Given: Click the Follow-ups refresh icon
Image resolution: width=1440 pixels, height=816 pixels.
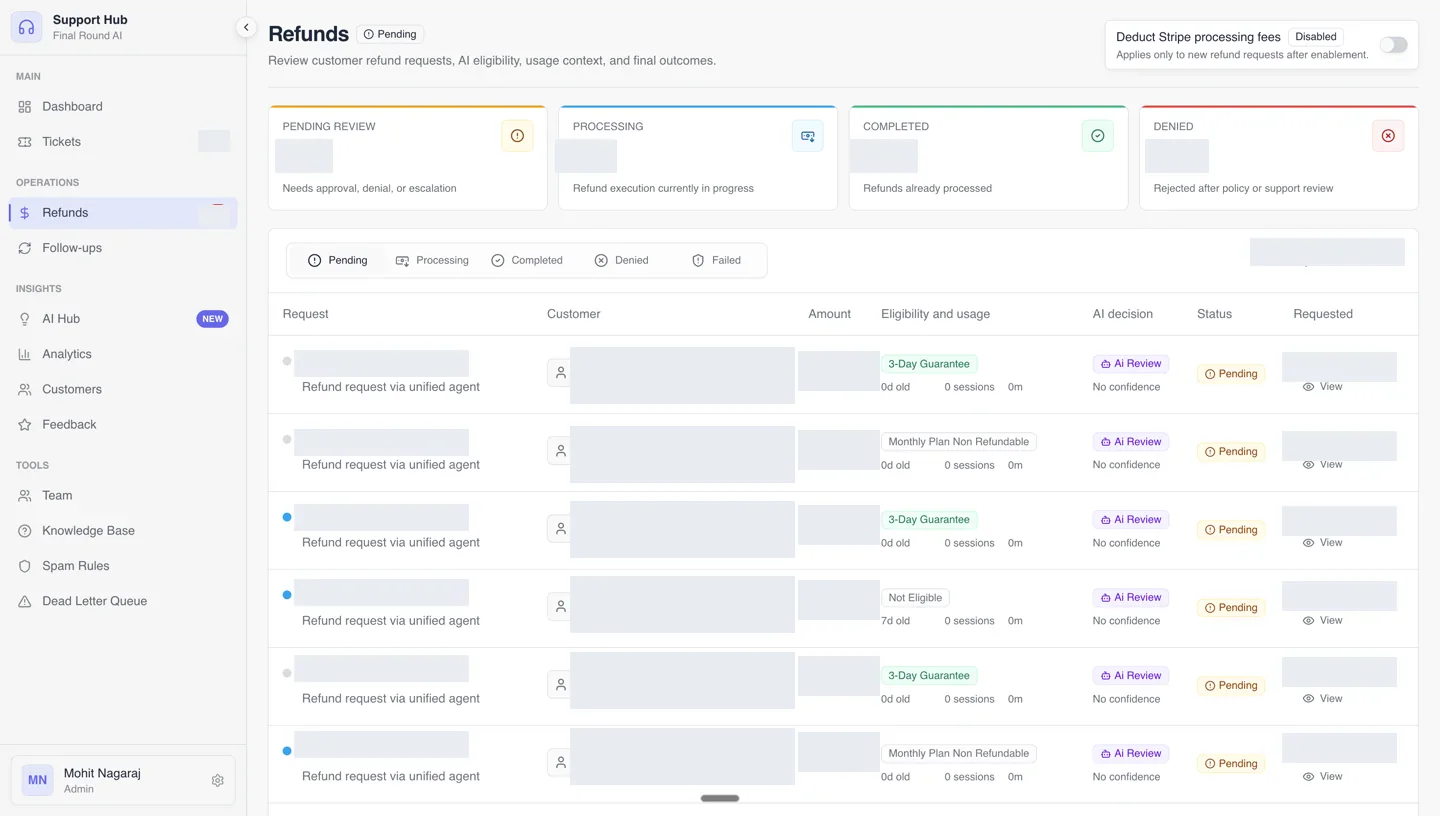Looking at the screenshot, I should 25,248.
